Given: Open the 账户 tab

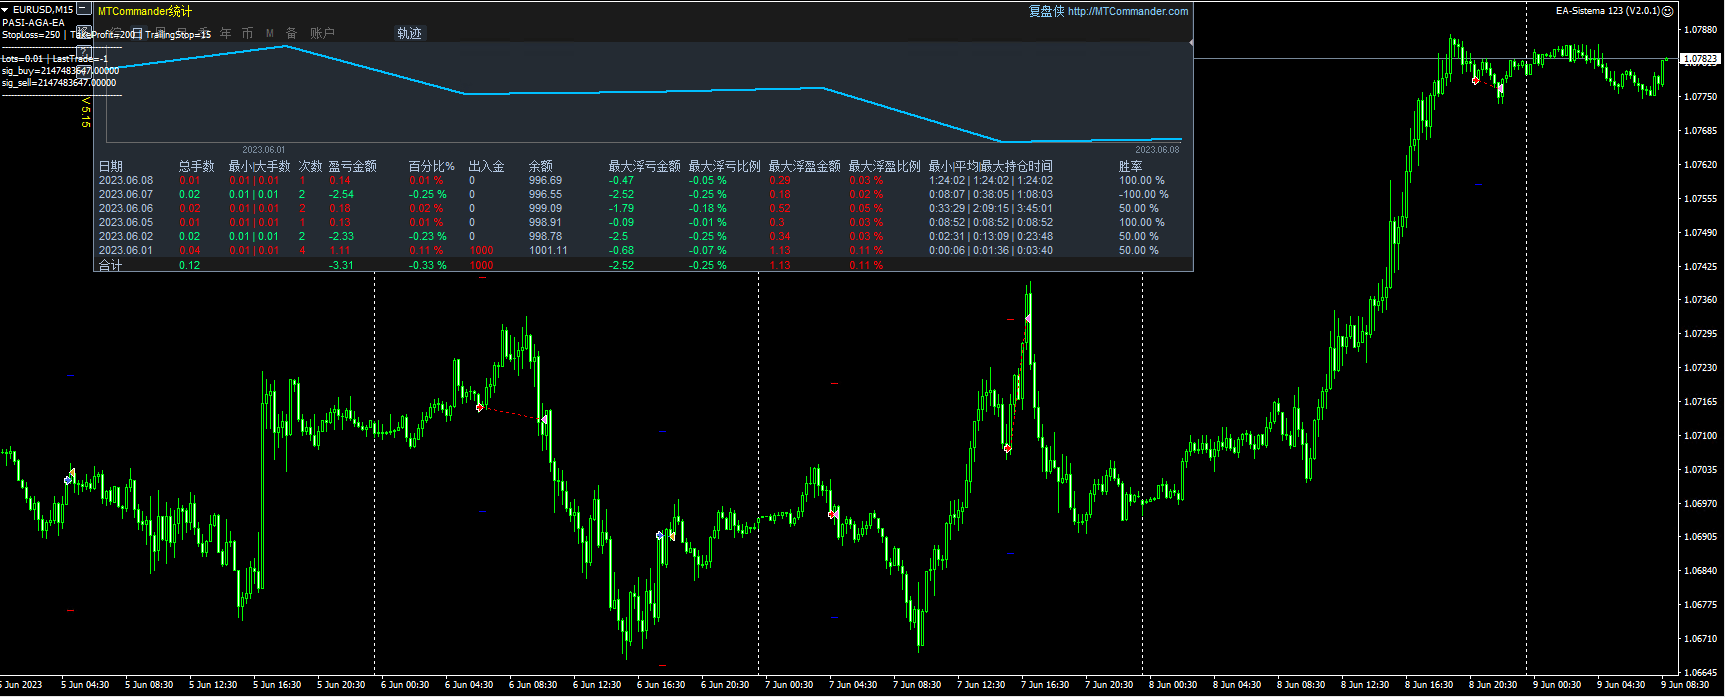Looking at the screenshot, I should pos(322,34).
